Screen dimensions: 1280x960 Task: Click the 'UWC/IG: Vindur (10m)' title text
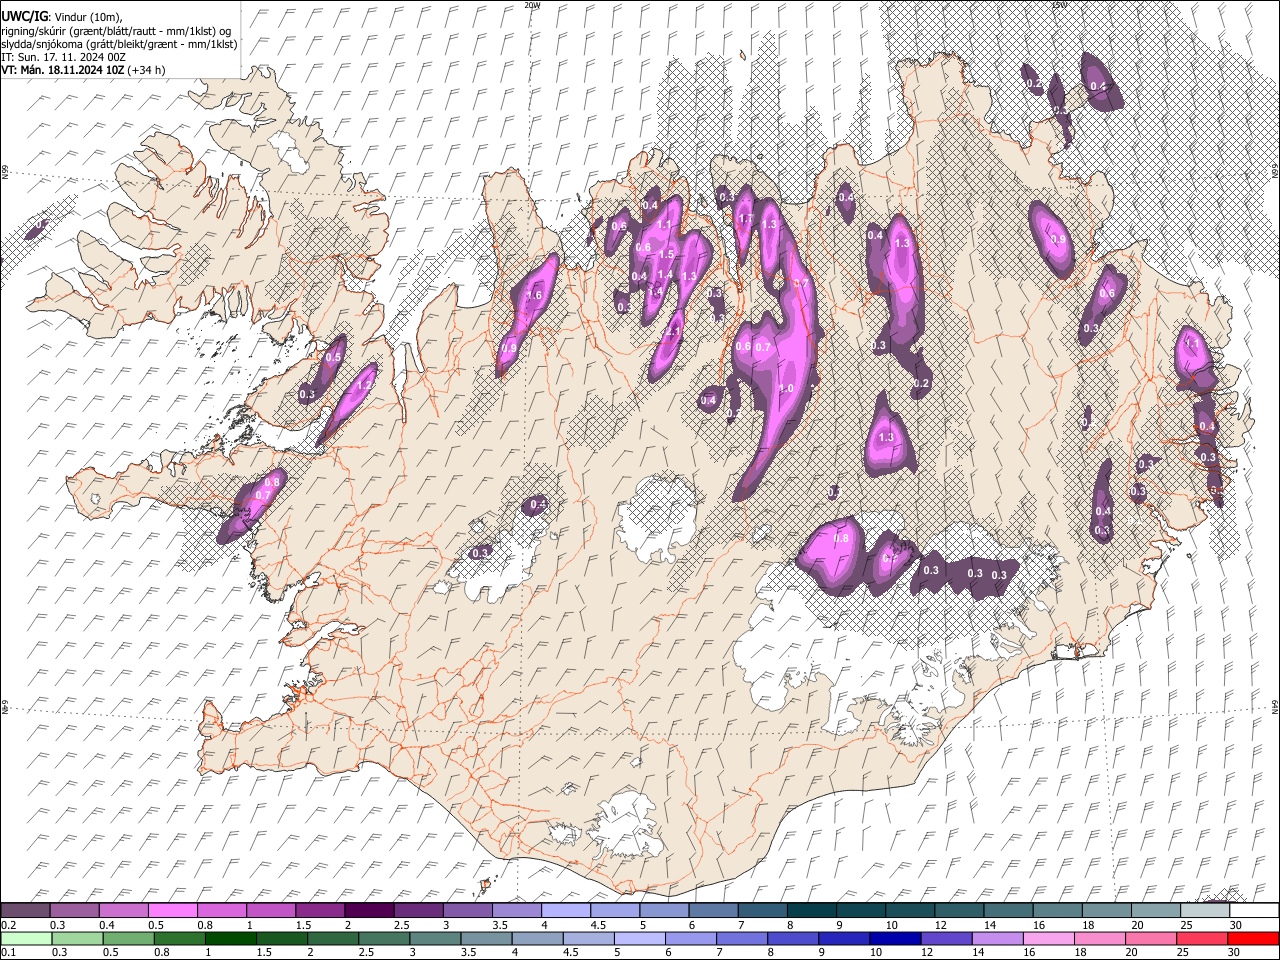62,17
